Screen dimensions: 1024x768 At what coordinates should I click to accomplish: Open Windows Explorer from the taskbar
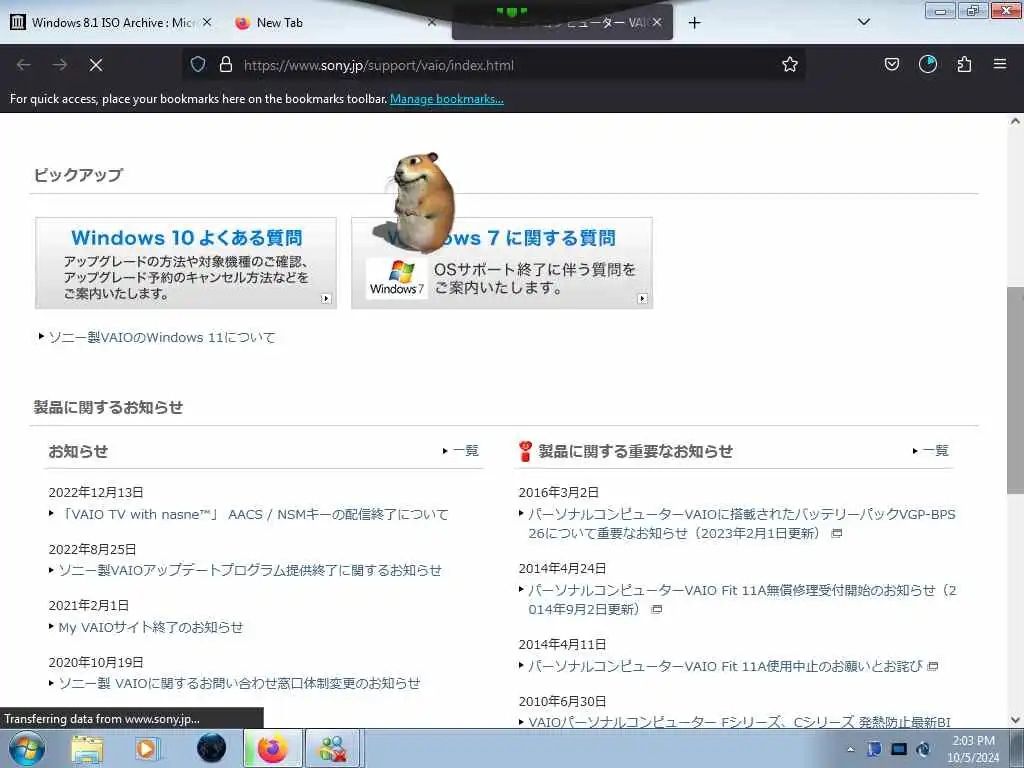click(87, 748)
